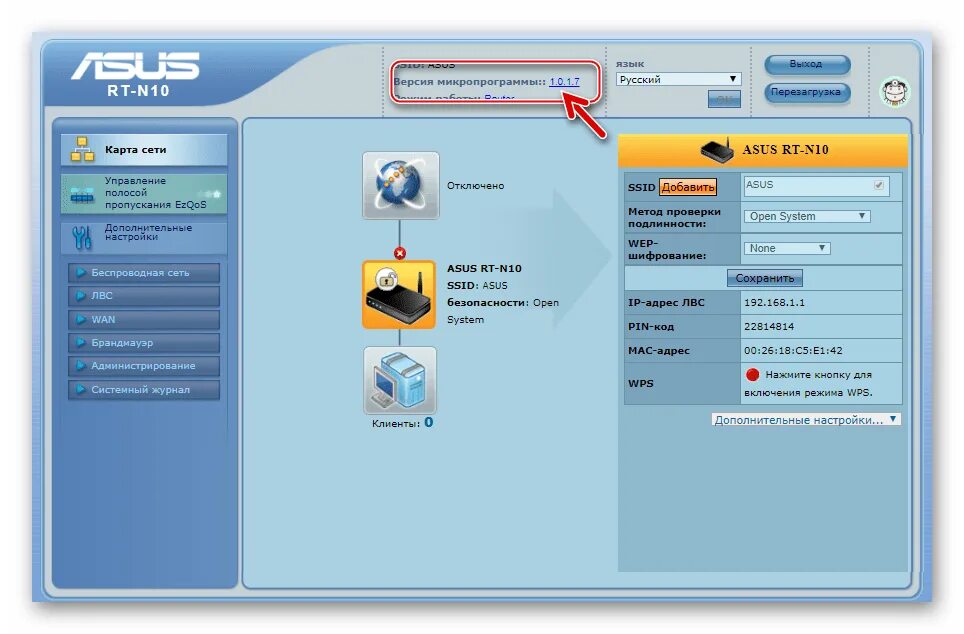Click the router image in ASUS RT-N10 panel header
The width and height of the screenshot is (964, 634).
pyautogui.click(x=716, y=150)
